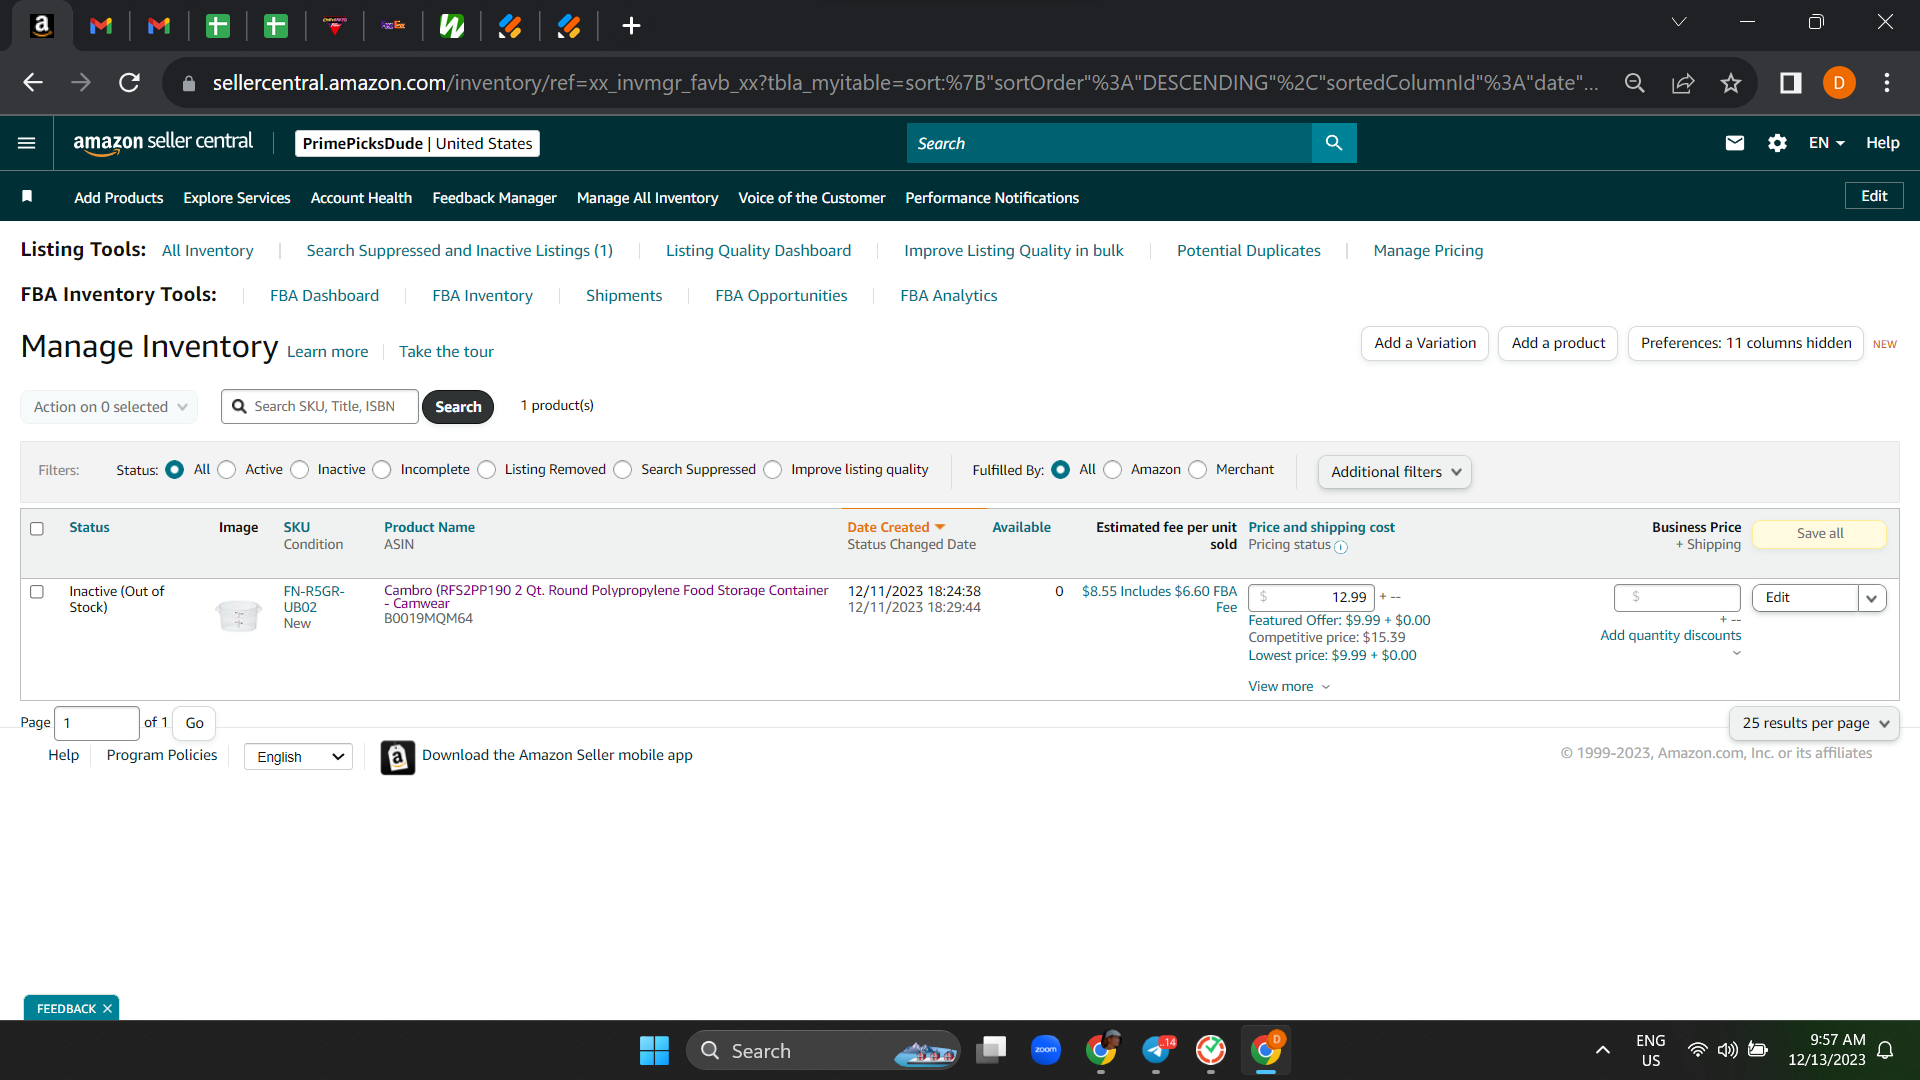Change 25 results per page dropdown

coord(1814,723)
